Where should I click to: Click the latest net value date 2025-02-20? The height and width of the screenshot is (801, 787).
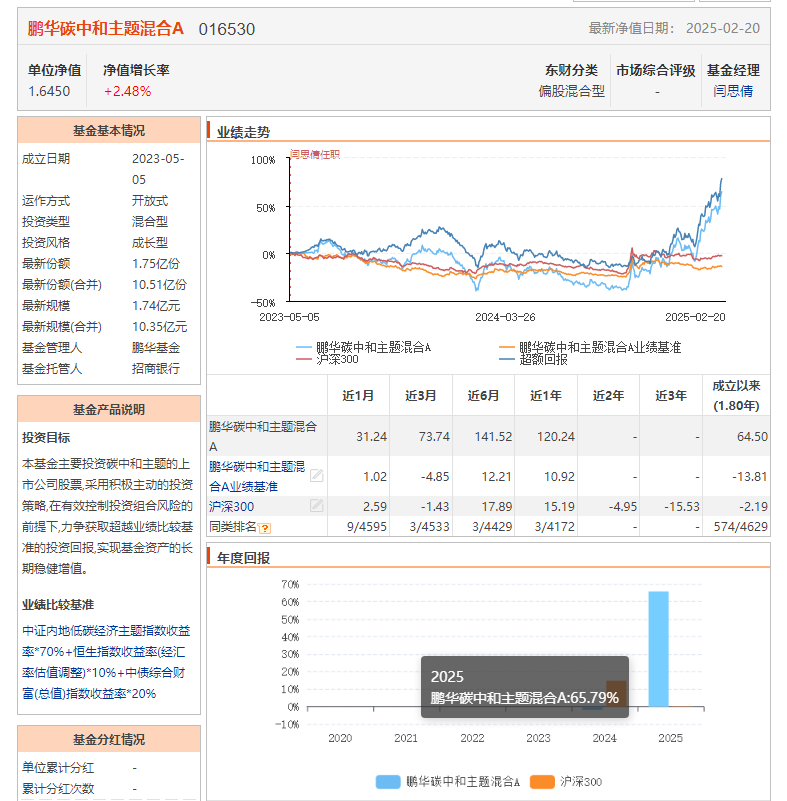pos(723,29)
